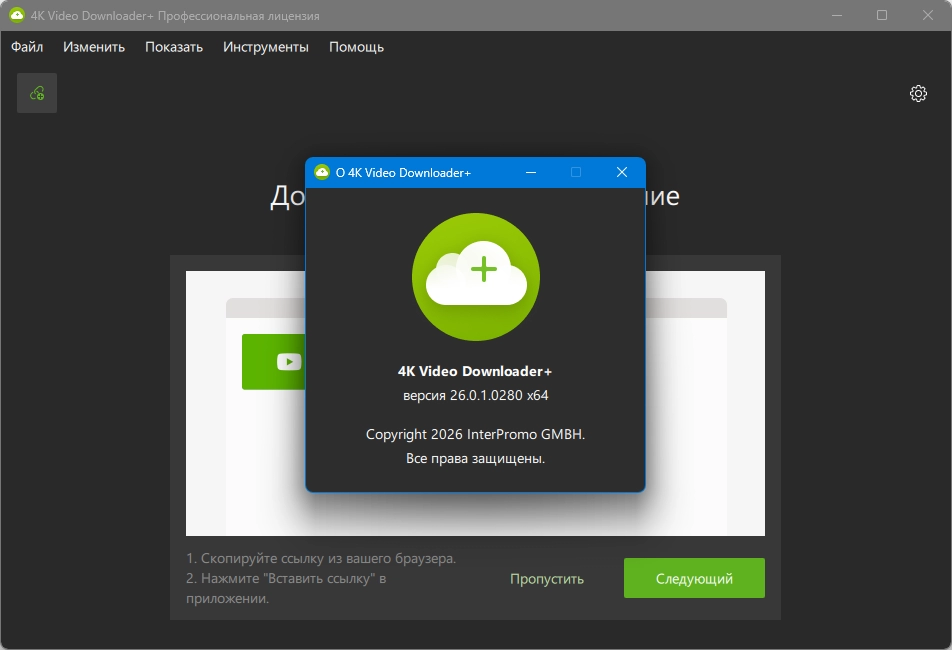Maximize the main 4K Video Downloader+ window
952x650 pixels.
882,15
